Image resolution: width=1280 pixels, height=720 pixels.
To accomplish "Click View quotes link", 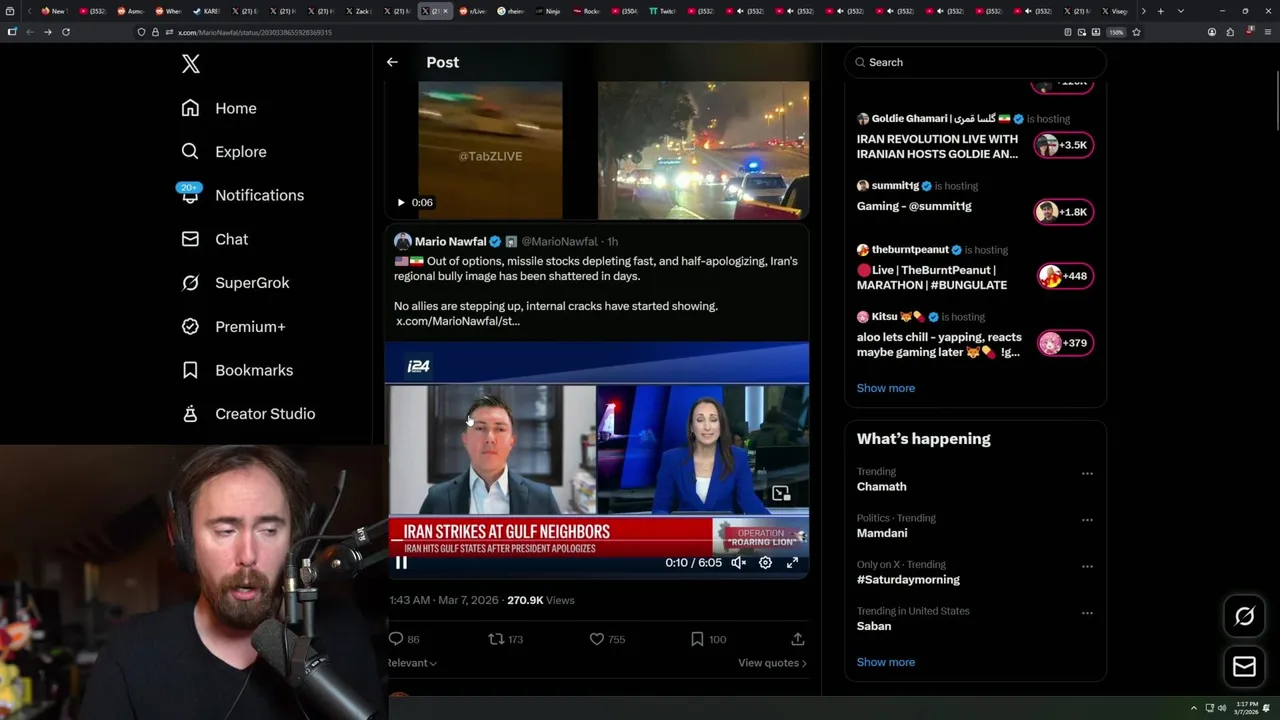I will point(772,663).
